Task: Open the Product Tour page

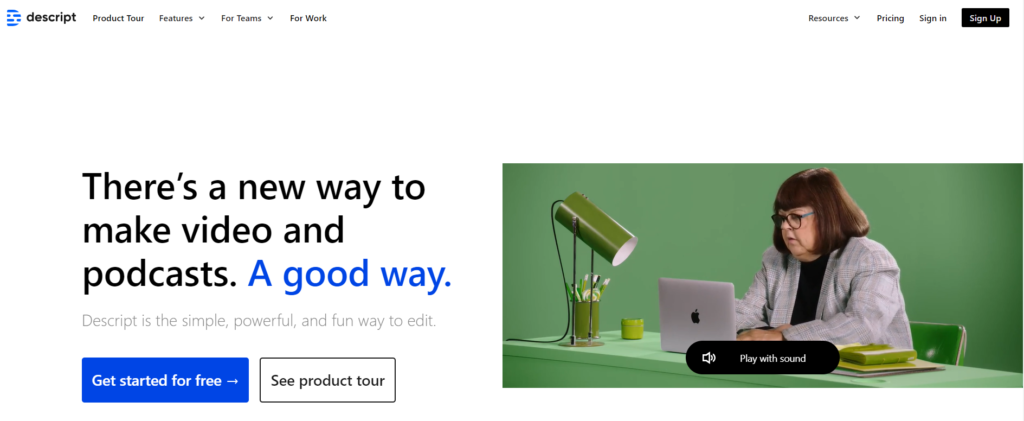Action: 118,18
